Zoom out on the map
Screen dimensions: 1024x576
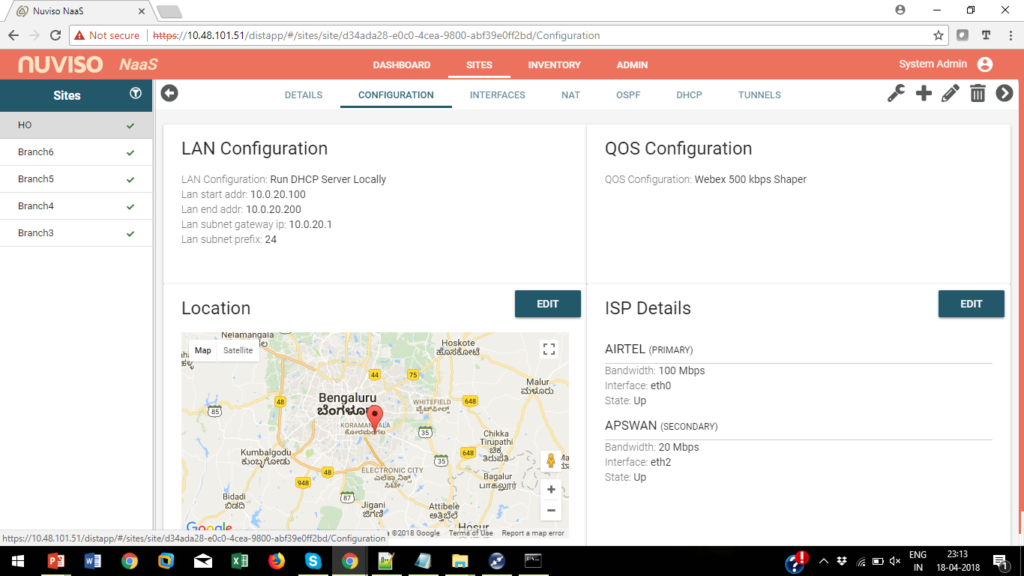pos(551,510)
